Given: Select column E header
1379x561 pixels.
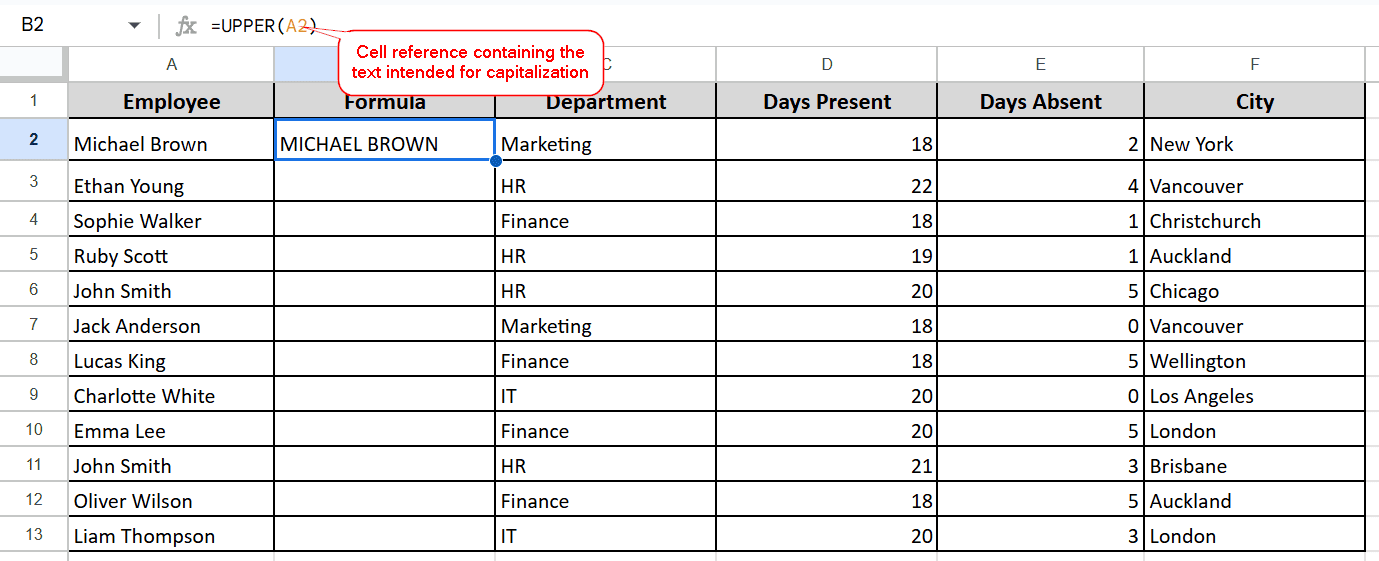Looking at the screenshot, I should (1041, 65).
